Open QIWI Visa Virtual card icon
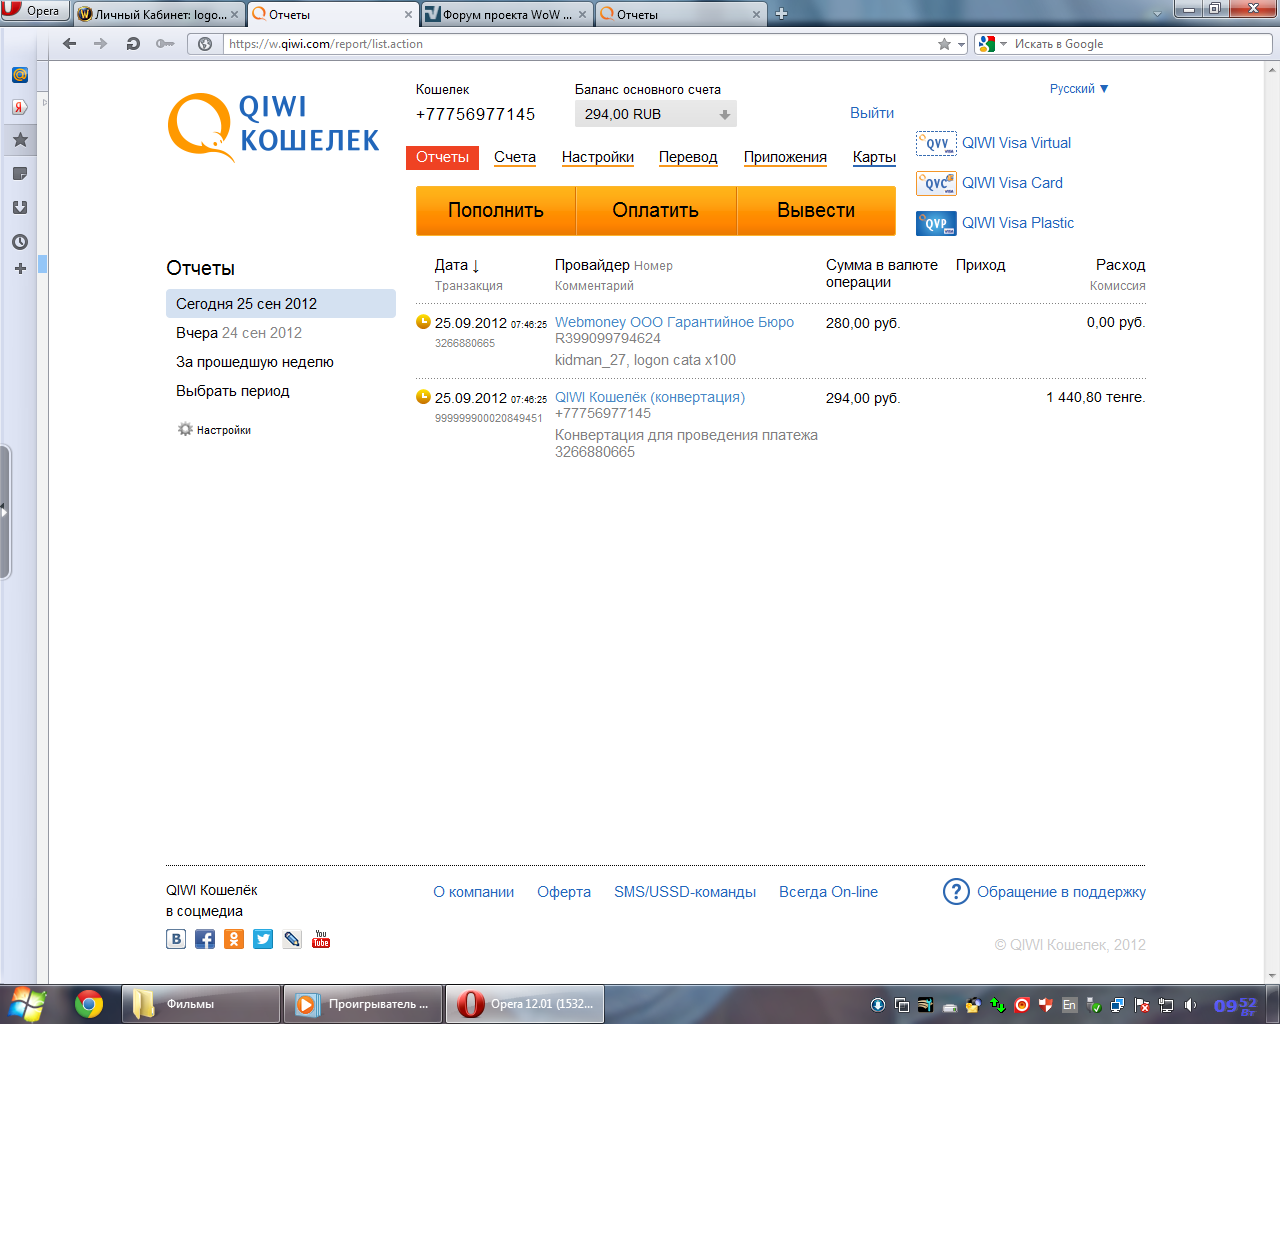This screenshot has height=1244, width=1280. (x=936, y=143)
